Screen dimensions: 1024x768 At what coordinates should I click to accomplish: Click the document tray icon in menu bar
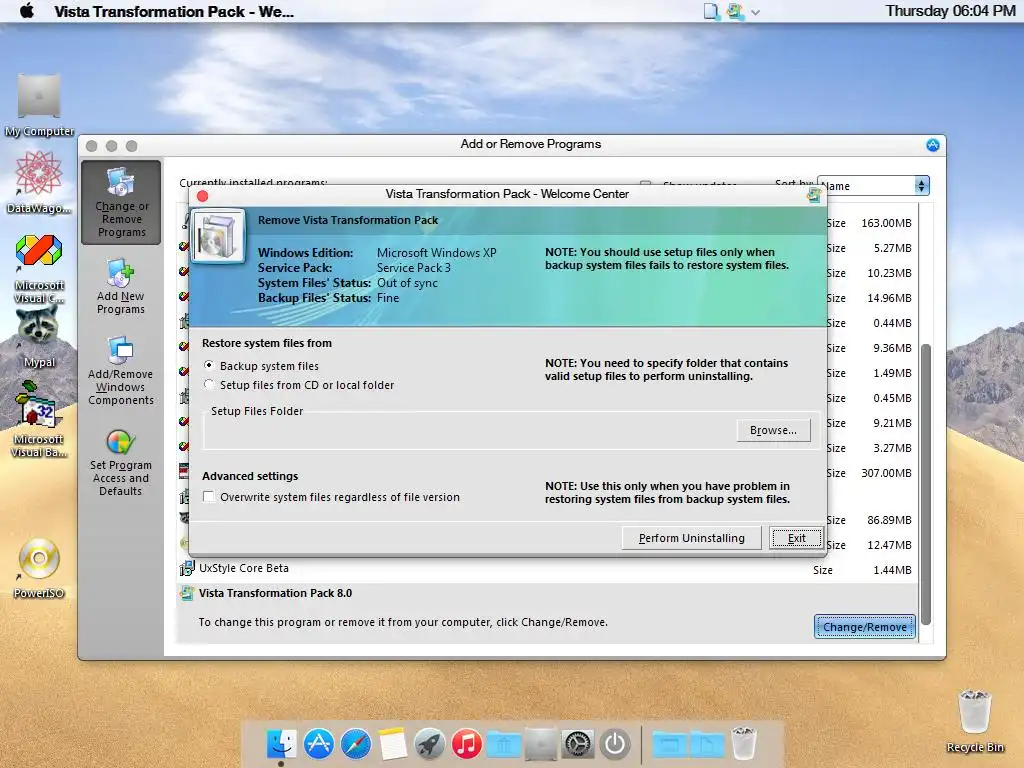[x=711, y=11]
